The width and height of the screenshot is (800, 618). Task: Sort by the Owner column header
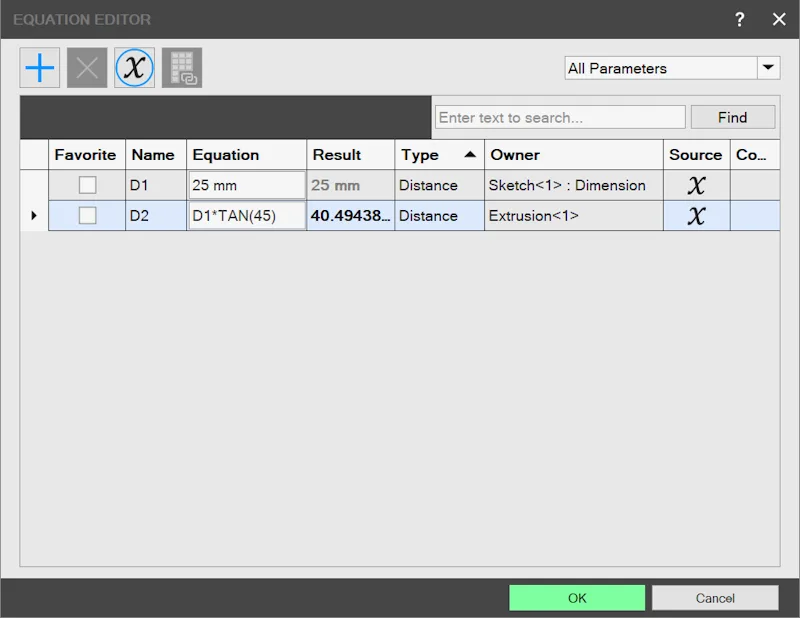574,155
